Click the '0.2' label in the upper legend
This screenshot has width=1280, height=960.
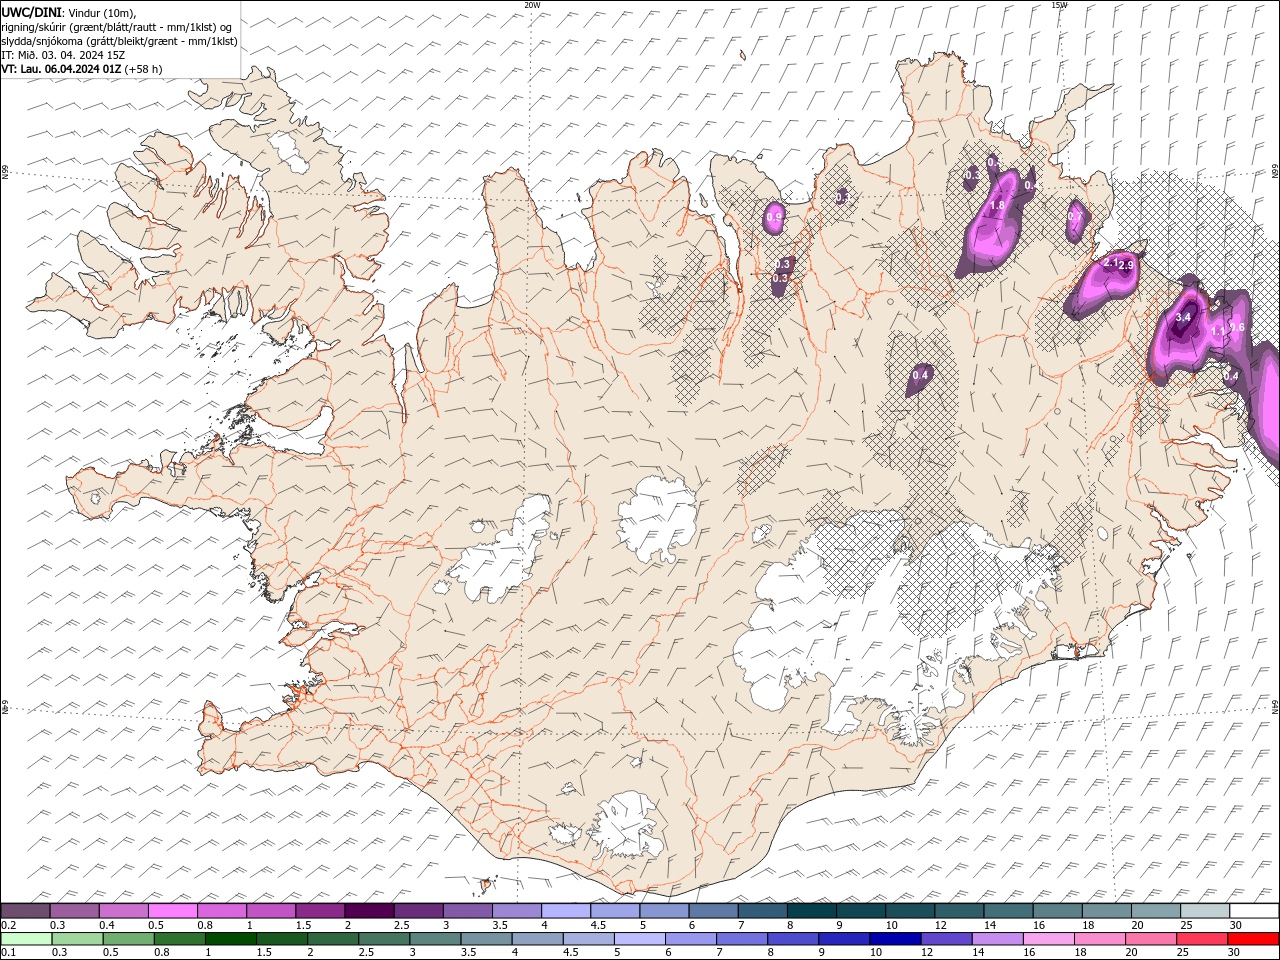point(7,925)
